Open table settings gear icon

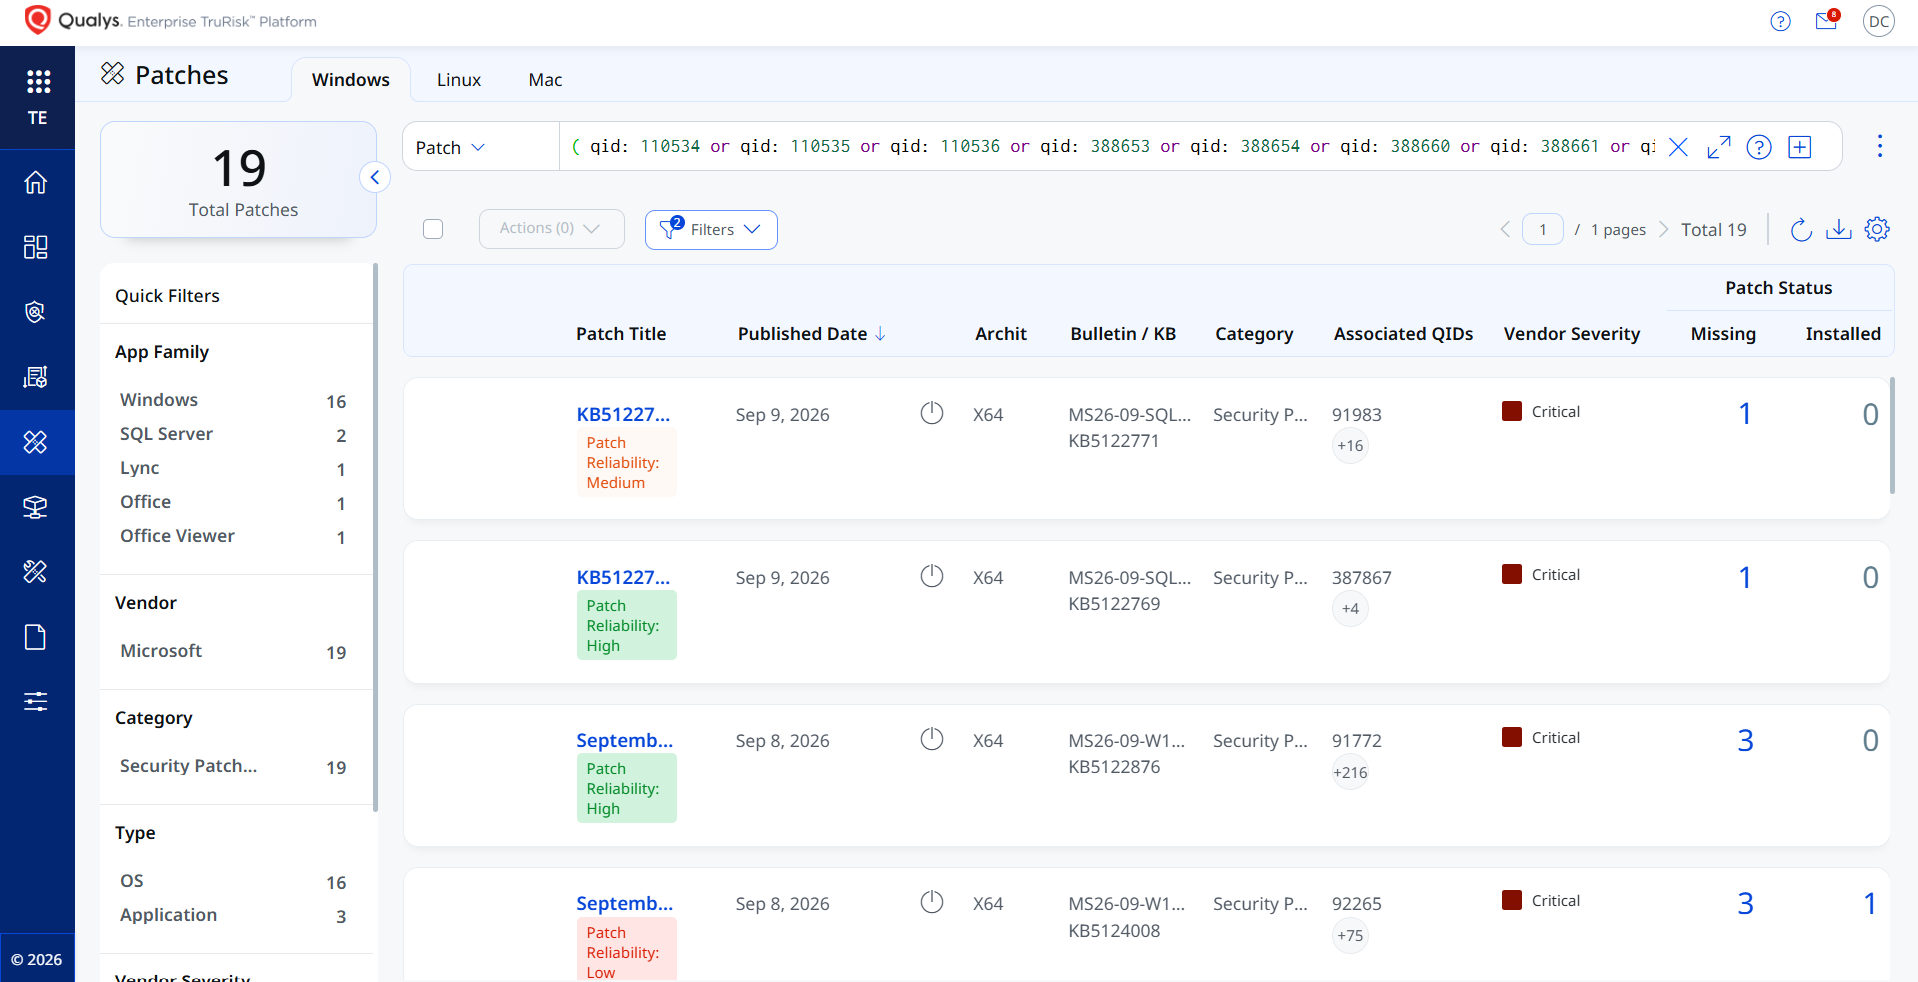tap(1877, 229)
